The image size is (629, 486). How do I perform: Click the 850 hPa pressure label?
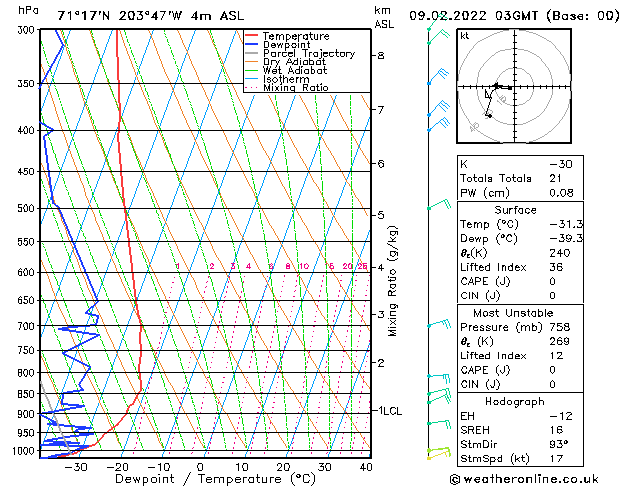coord(28,394)
